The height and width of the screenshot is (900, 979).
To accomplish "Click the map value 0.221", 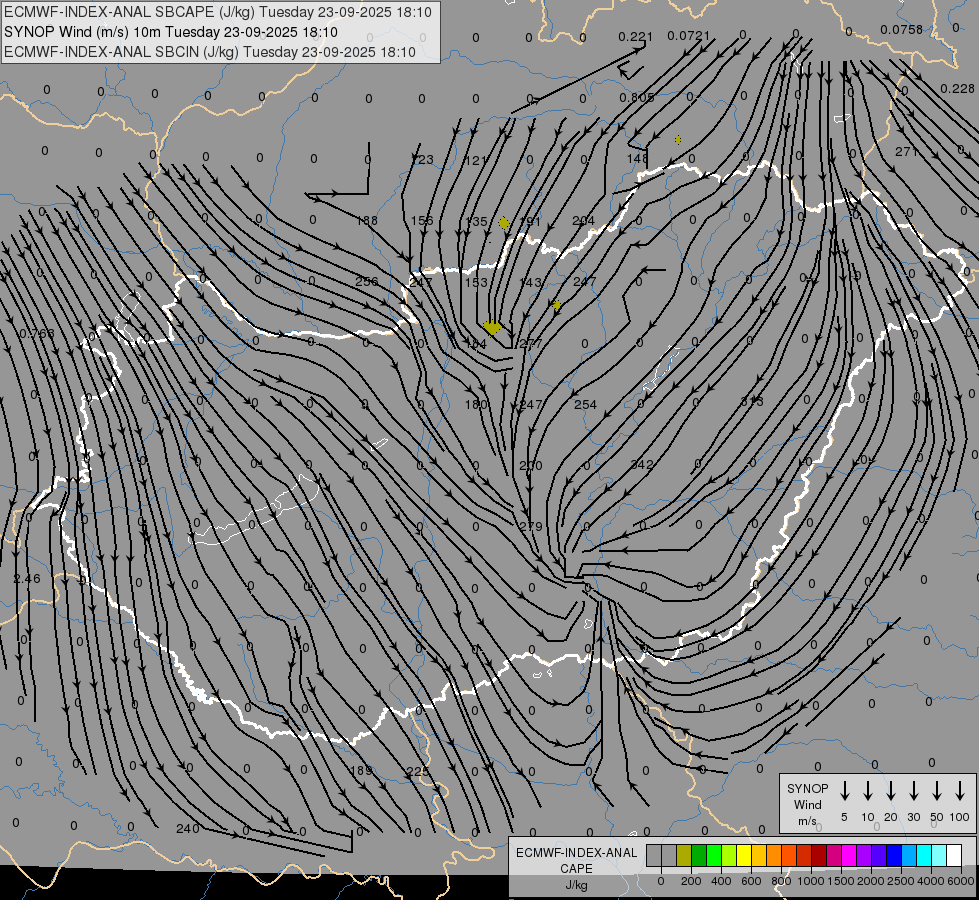I will (x=636, y=37).
